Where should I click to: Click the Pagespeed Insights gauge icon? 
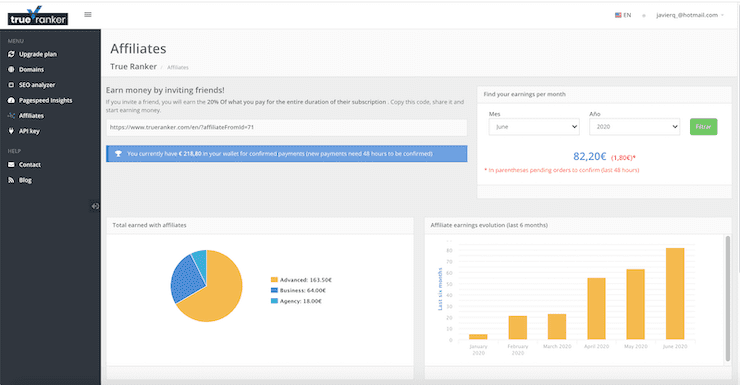pos(11,100)
